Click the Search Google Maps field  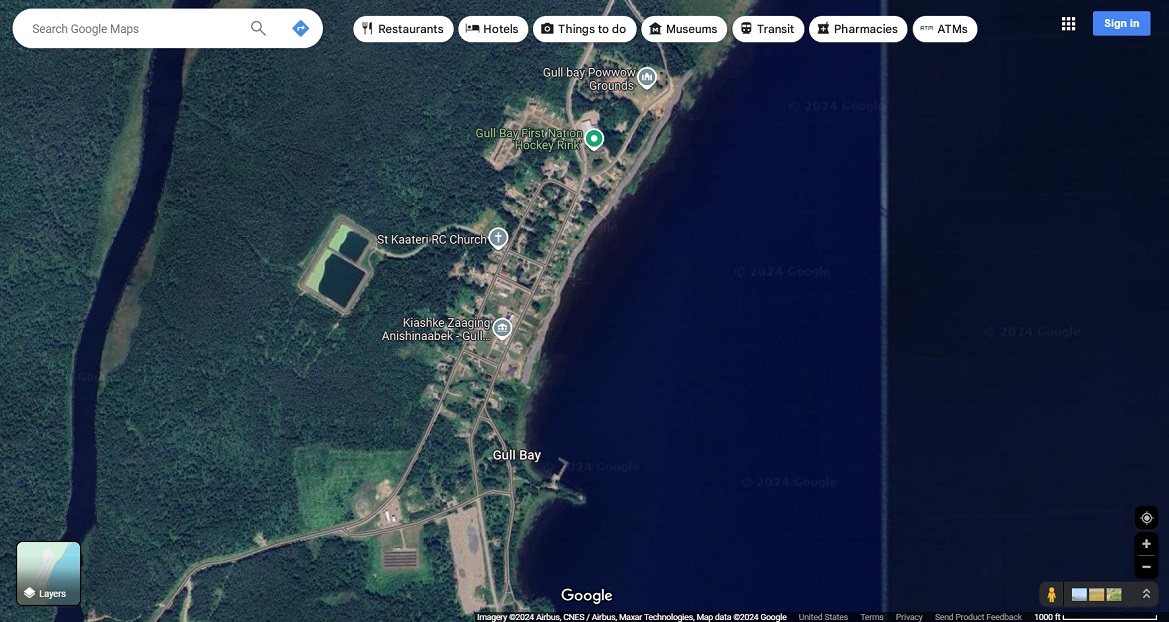[135, 29]
